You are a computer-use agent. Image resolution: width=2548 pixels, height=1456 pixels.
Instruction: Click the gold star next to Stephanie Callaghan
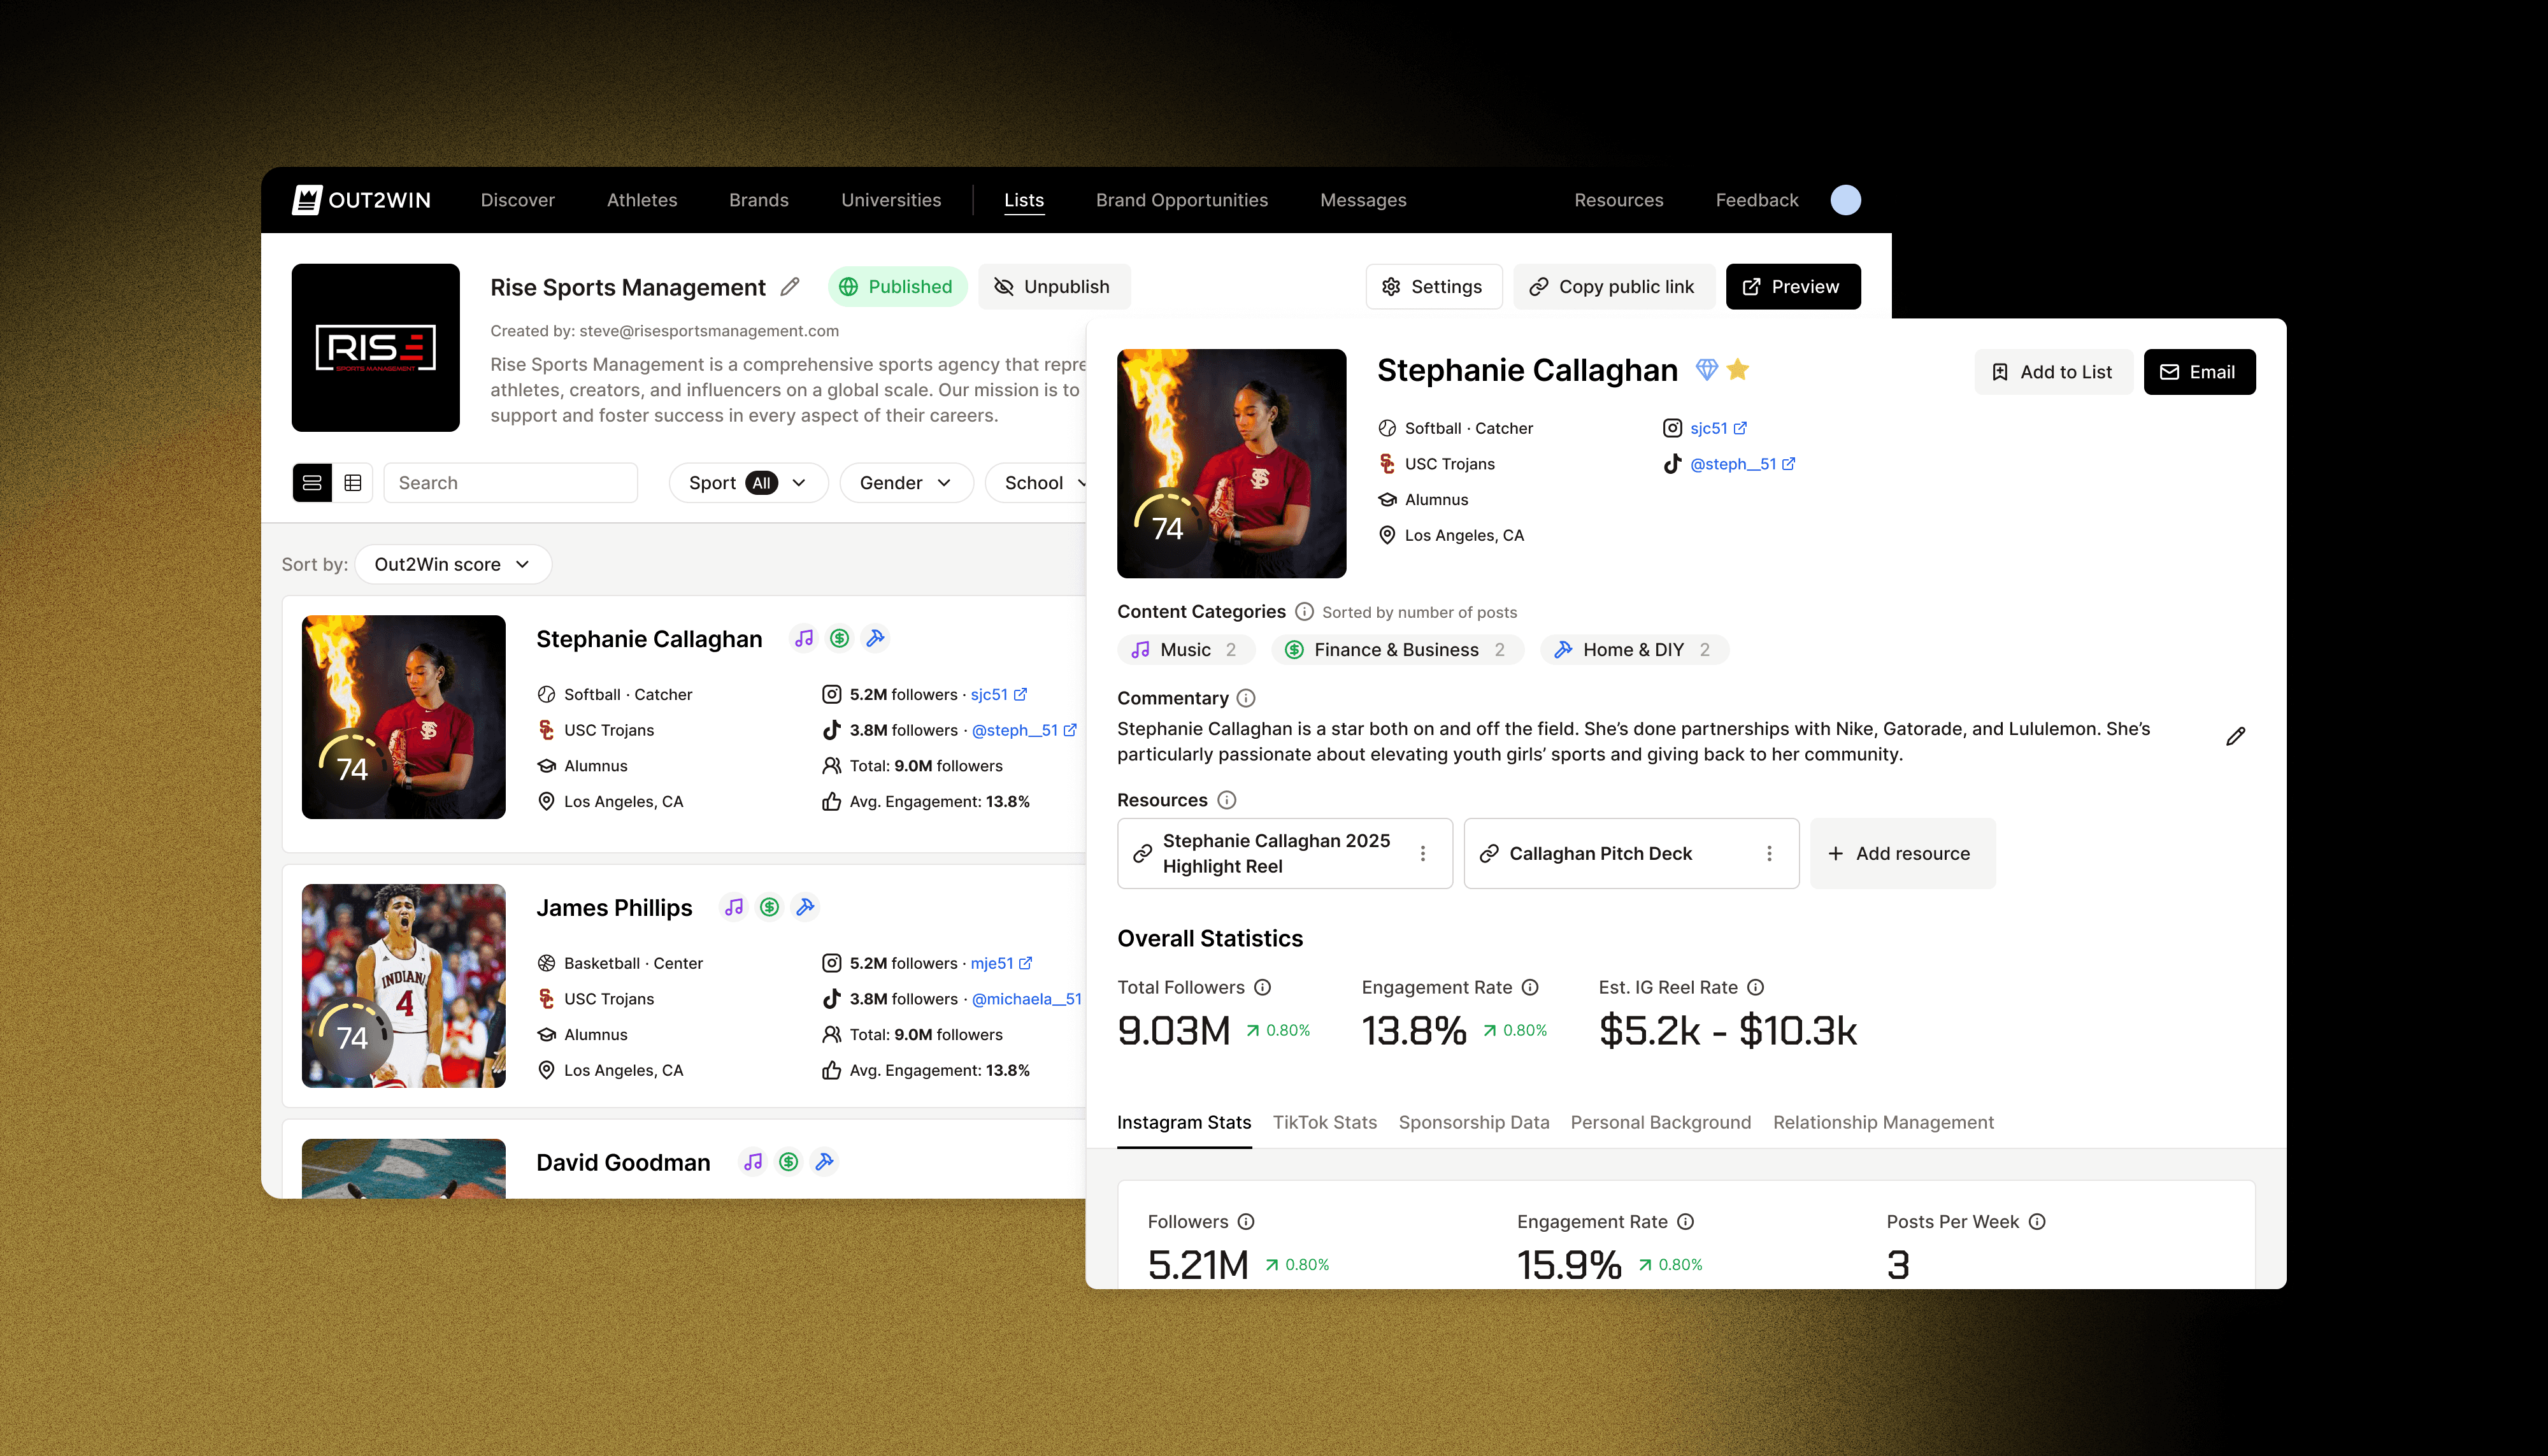coord(1738,370)
